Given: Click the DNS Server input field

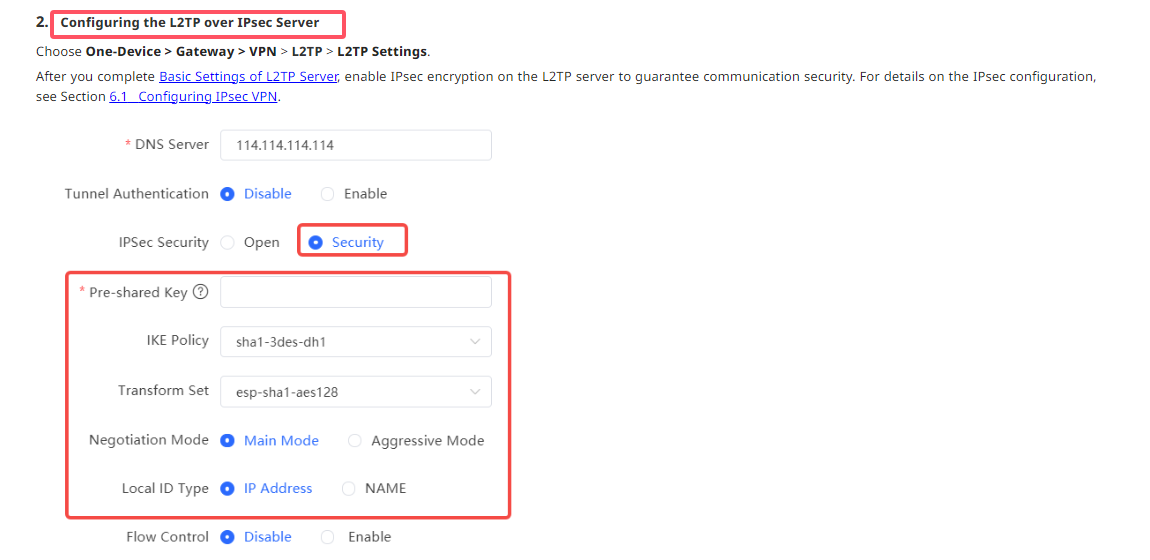Looking at the screenshot, I should [356, 145].
